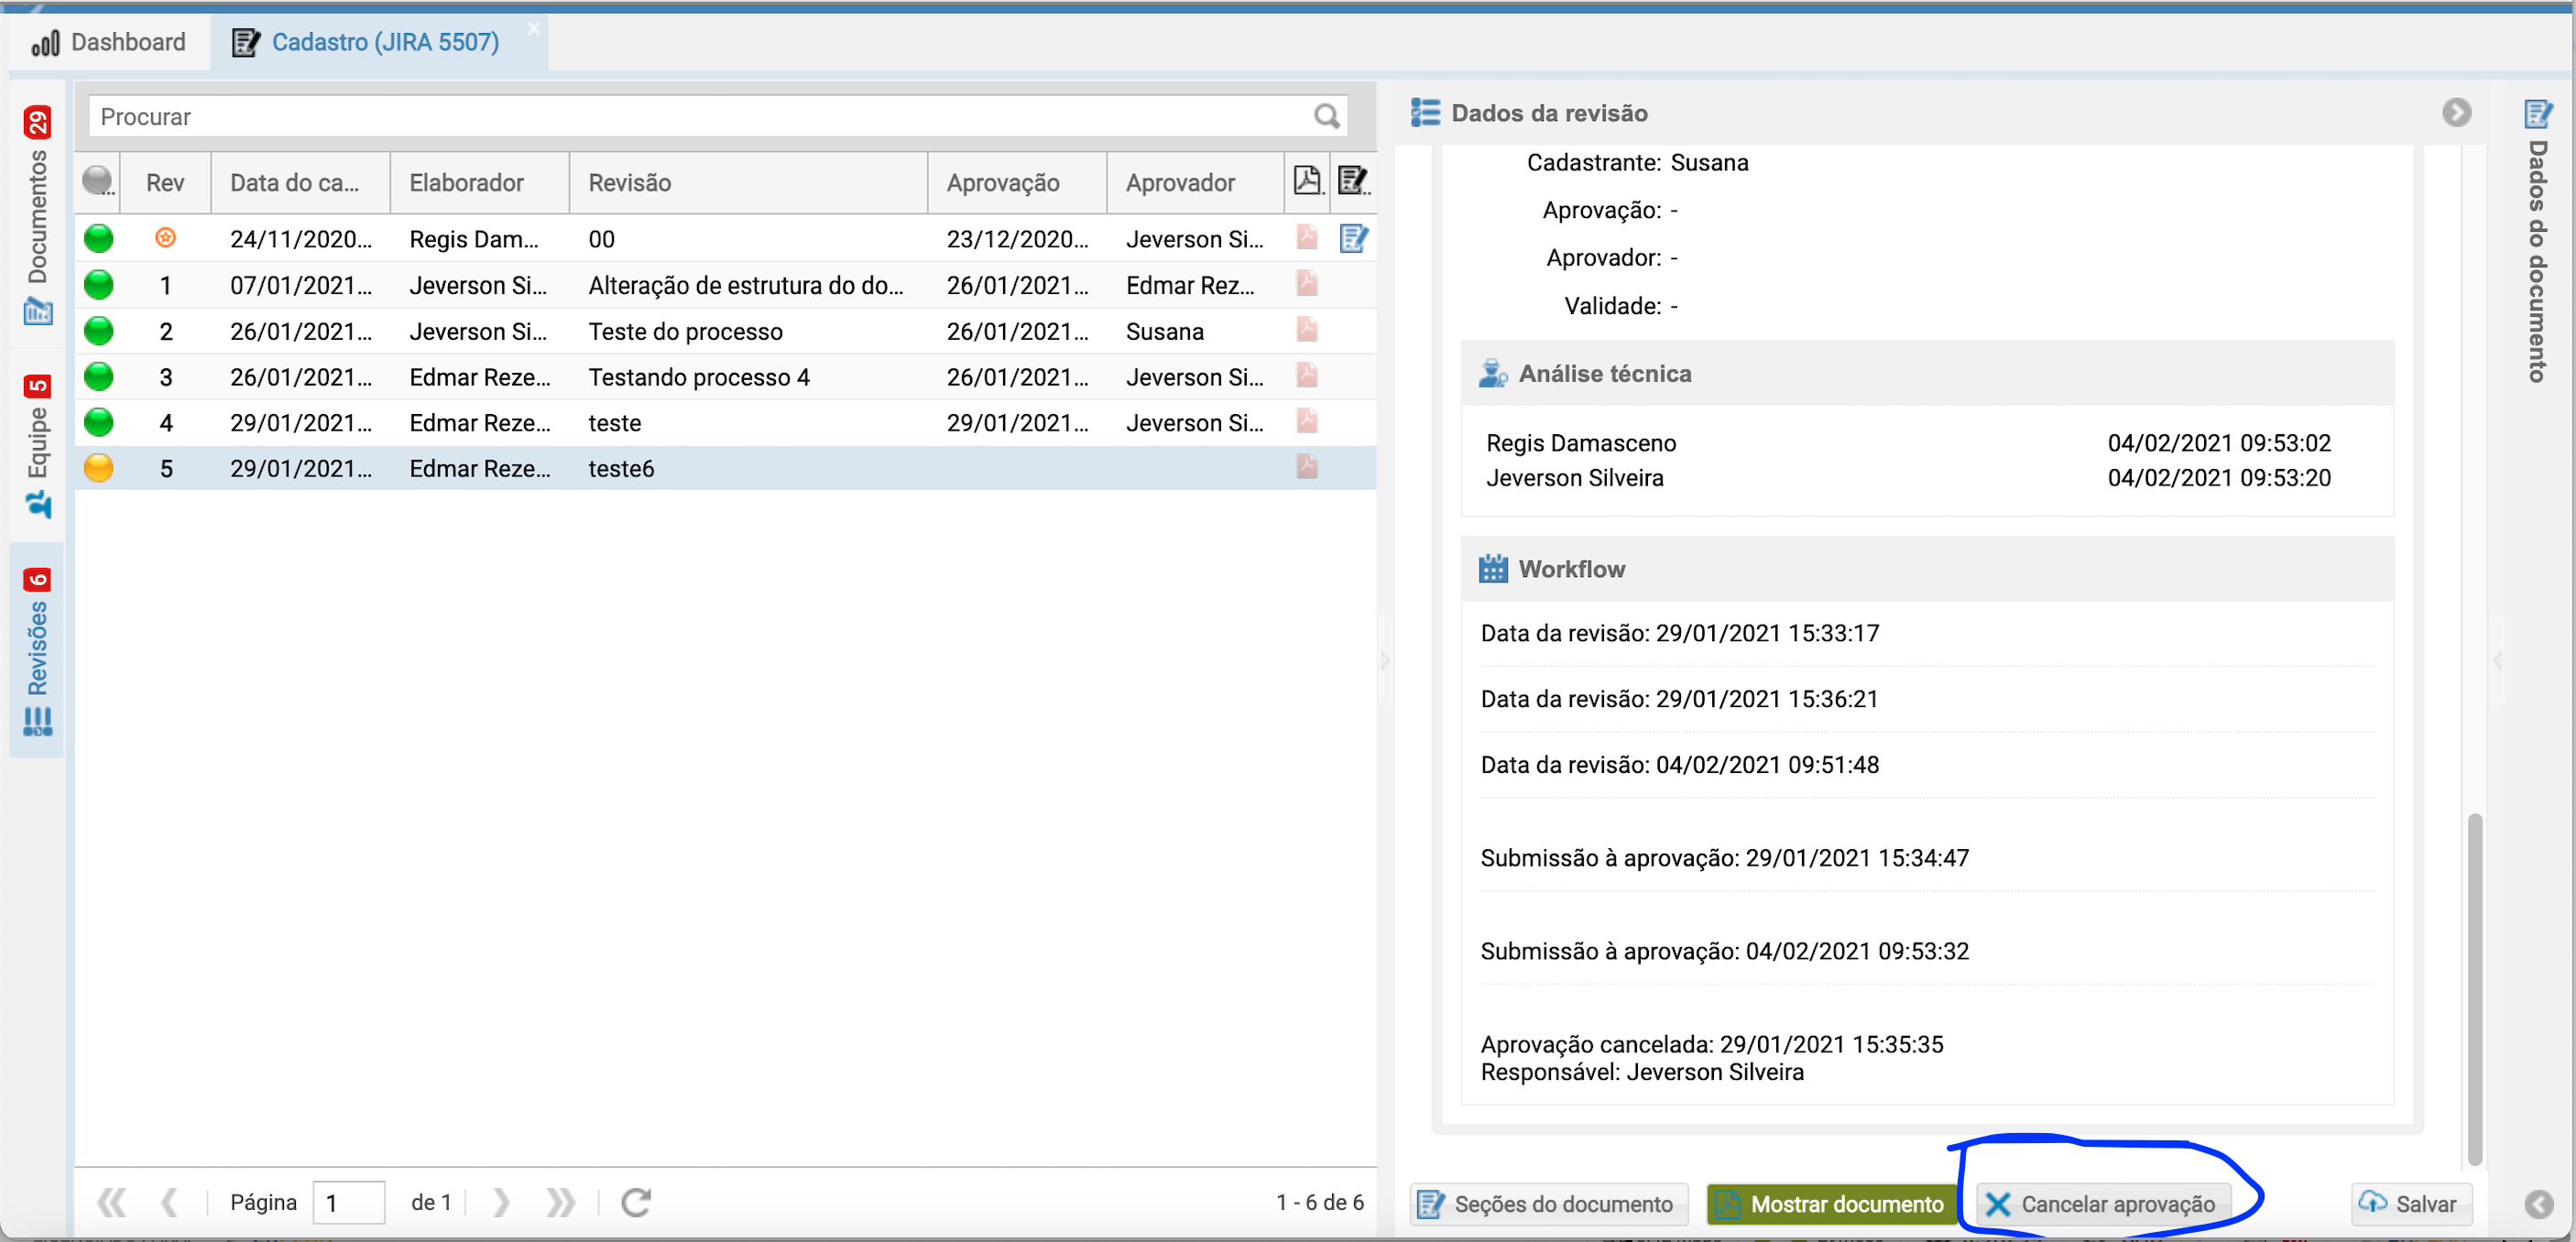Click the search magnifier icon
2576x1242 pixels.
[1326, 117]
